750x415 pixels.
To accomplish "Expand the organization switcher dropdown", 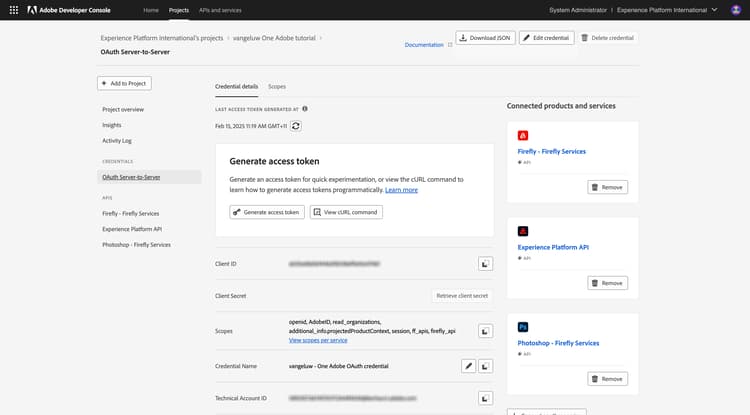I will point(667,10).
